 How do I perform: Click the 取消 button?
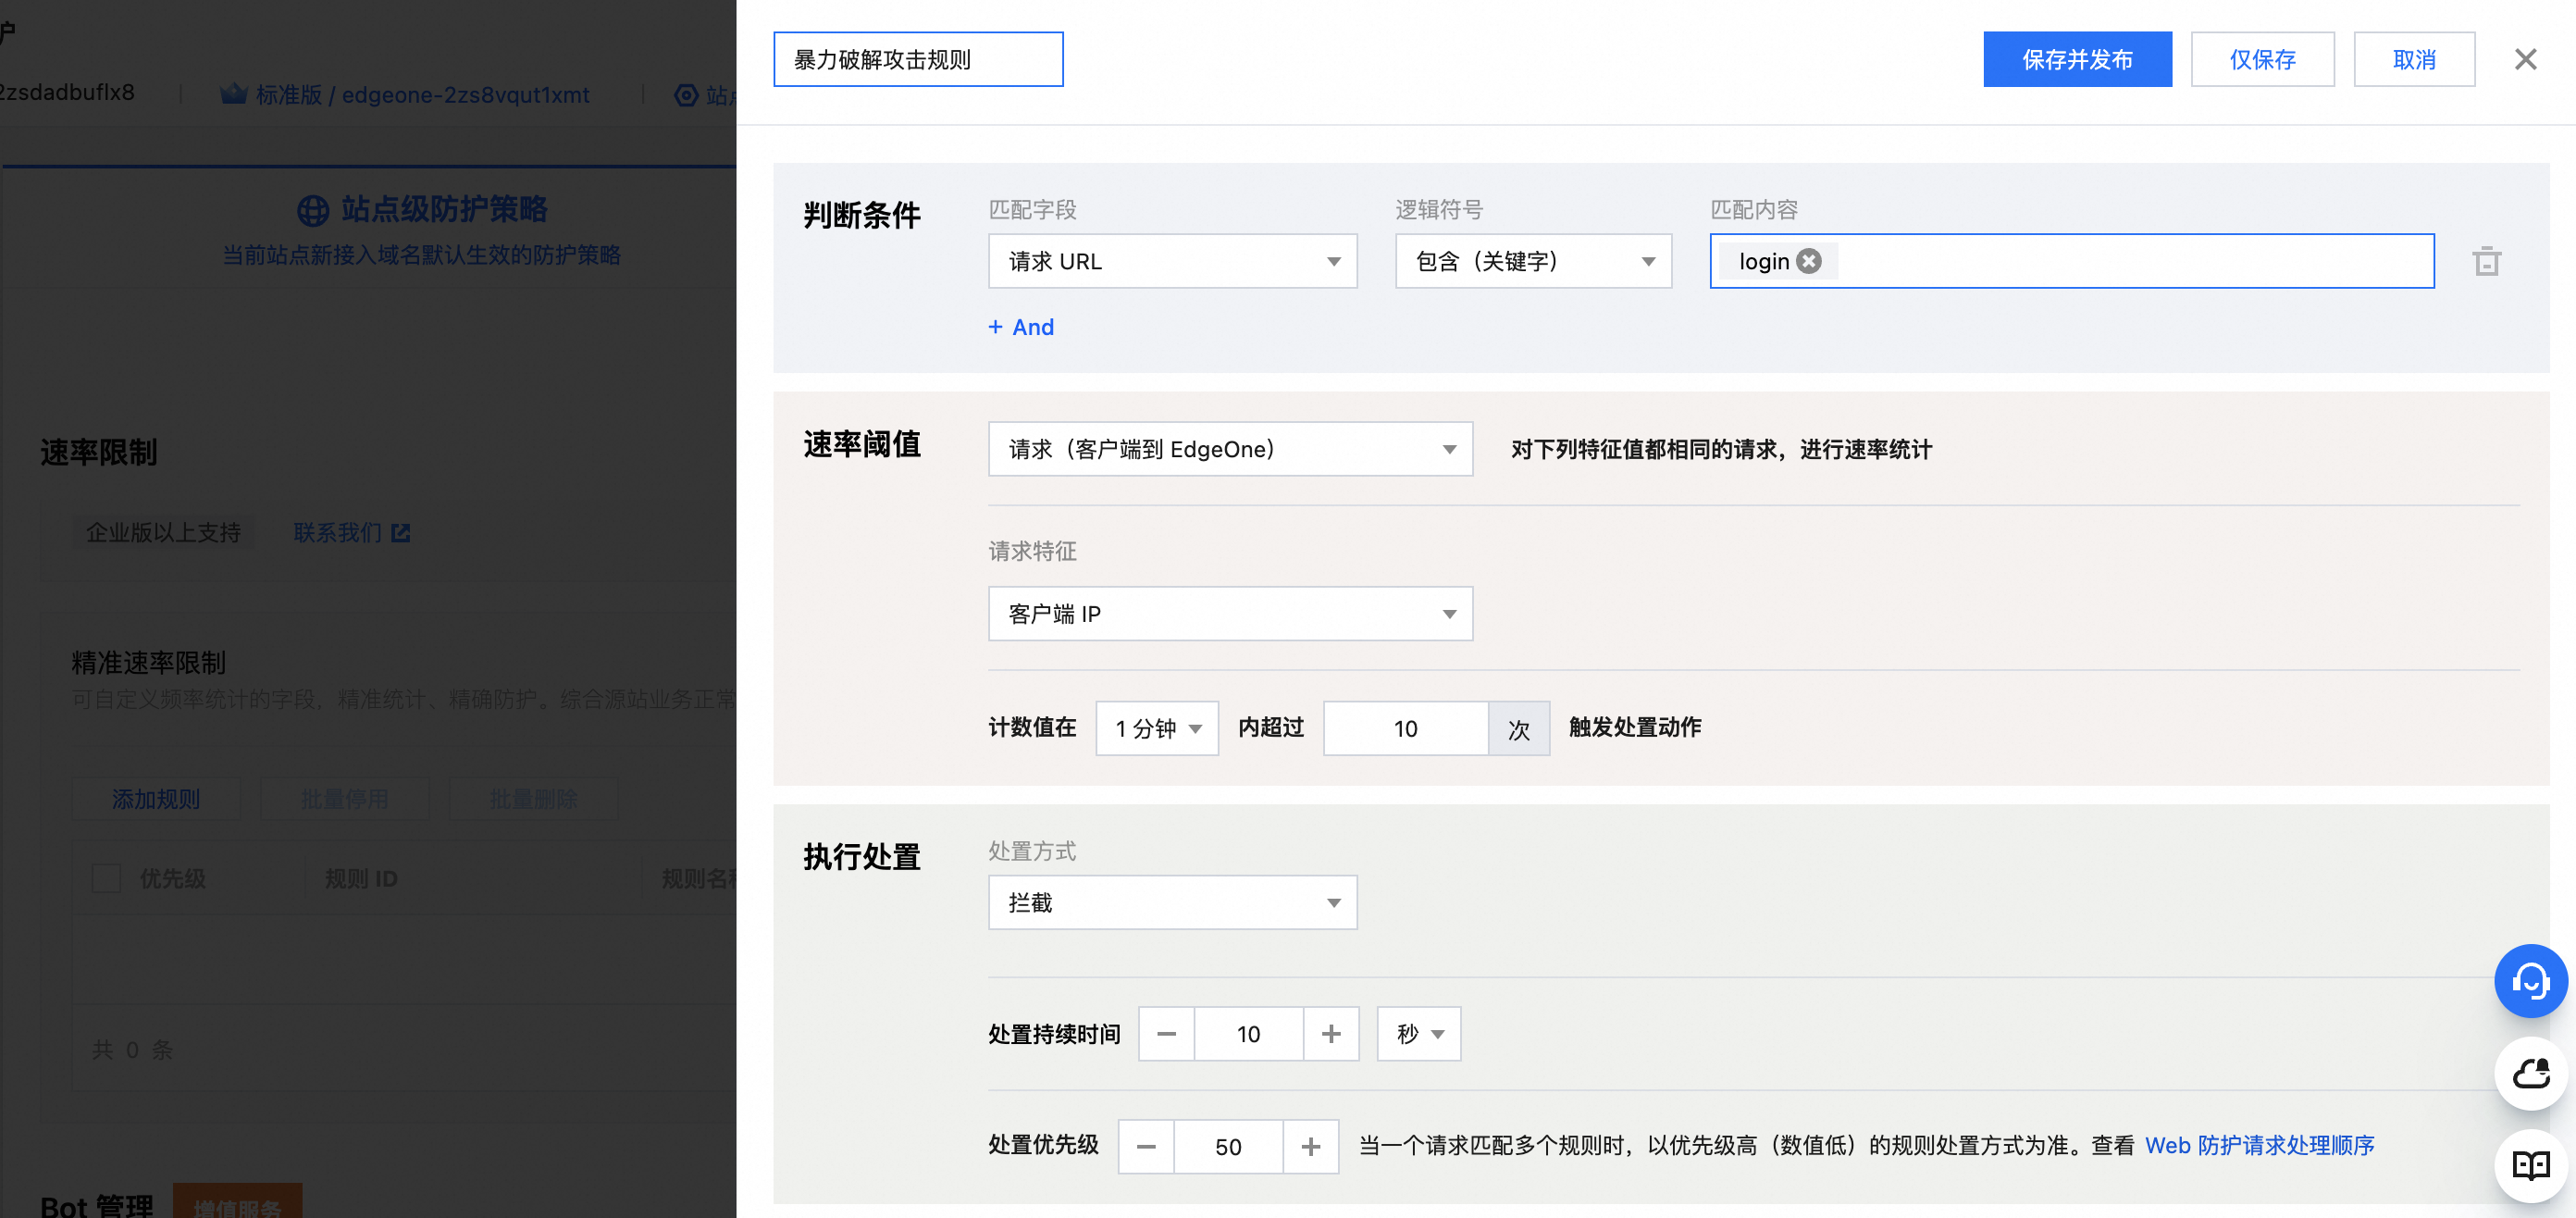point(2414,59)
